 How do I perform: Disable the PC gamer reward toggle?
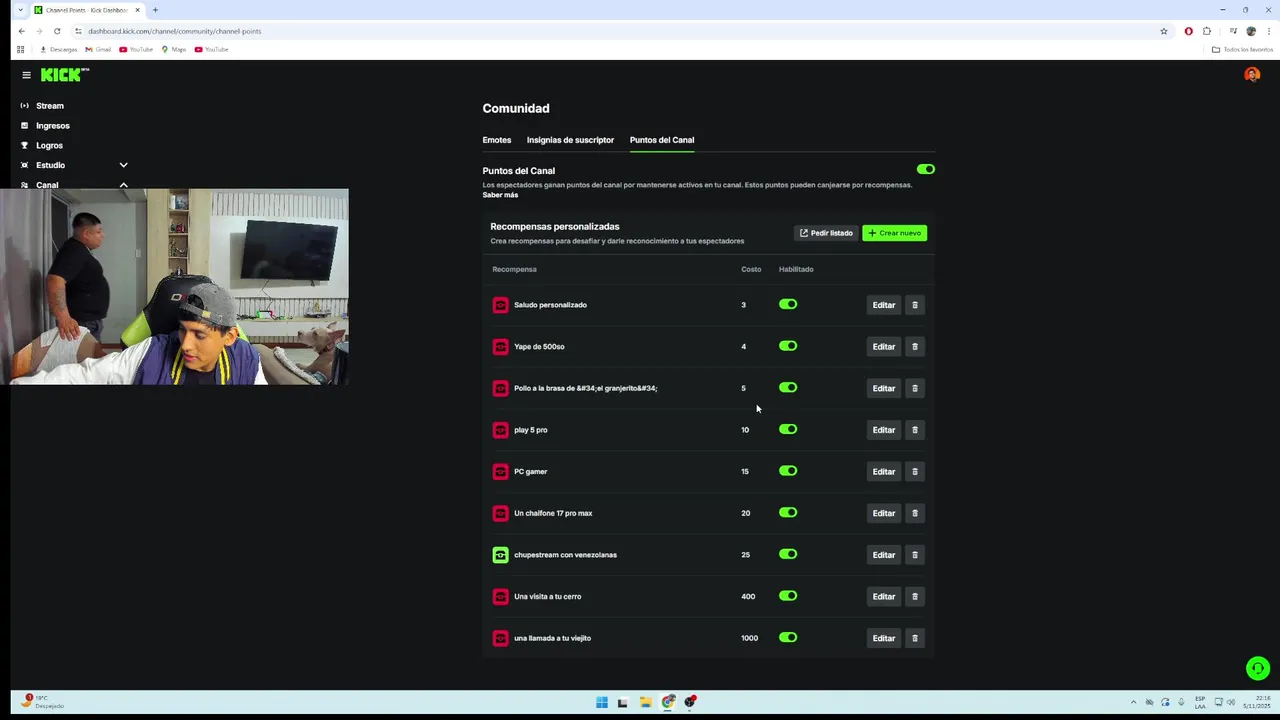tap(788, 471)
